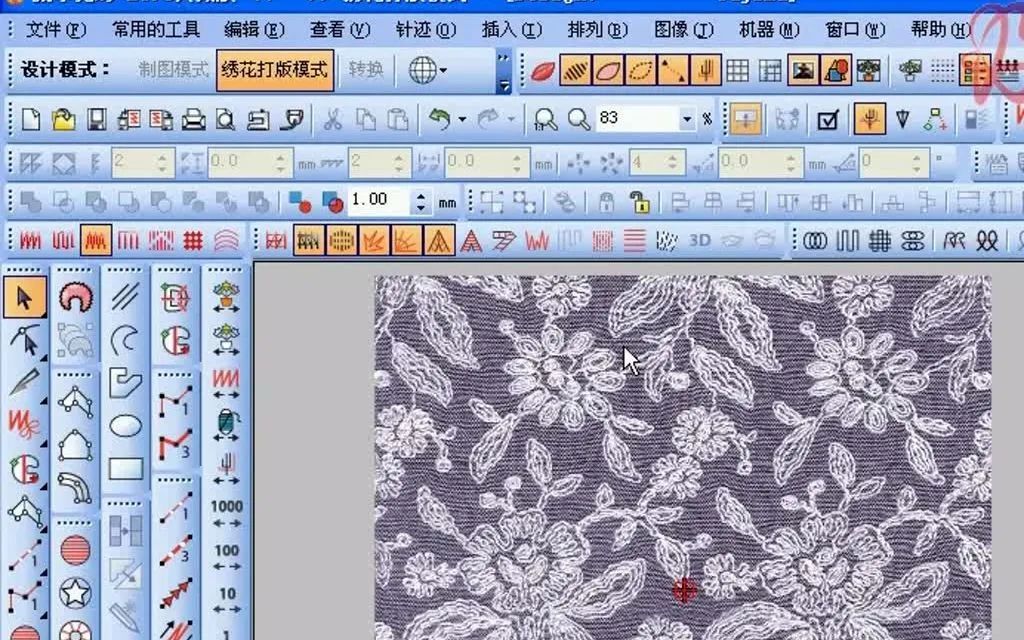Click the open padlock unlock icon
The height and width of the screenshot is (640, 1024).
[640, 202]
